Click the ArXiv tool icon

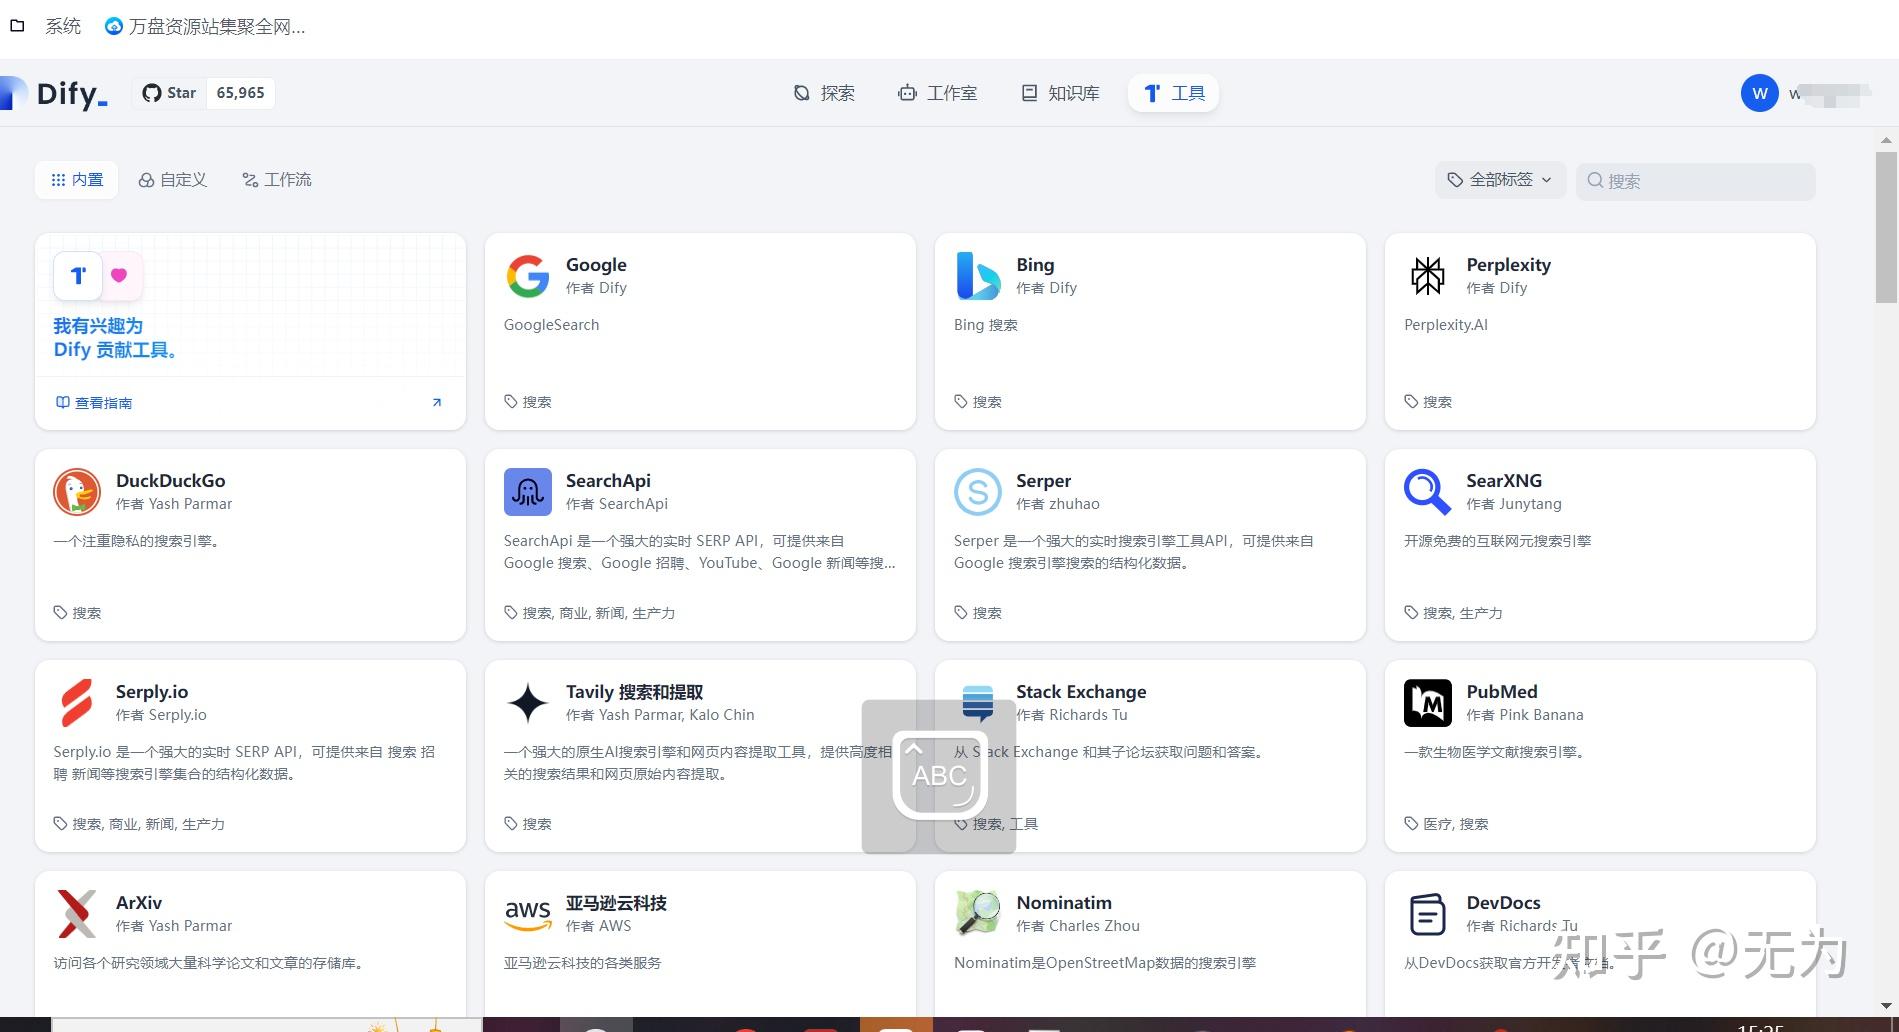click(77, 913)
